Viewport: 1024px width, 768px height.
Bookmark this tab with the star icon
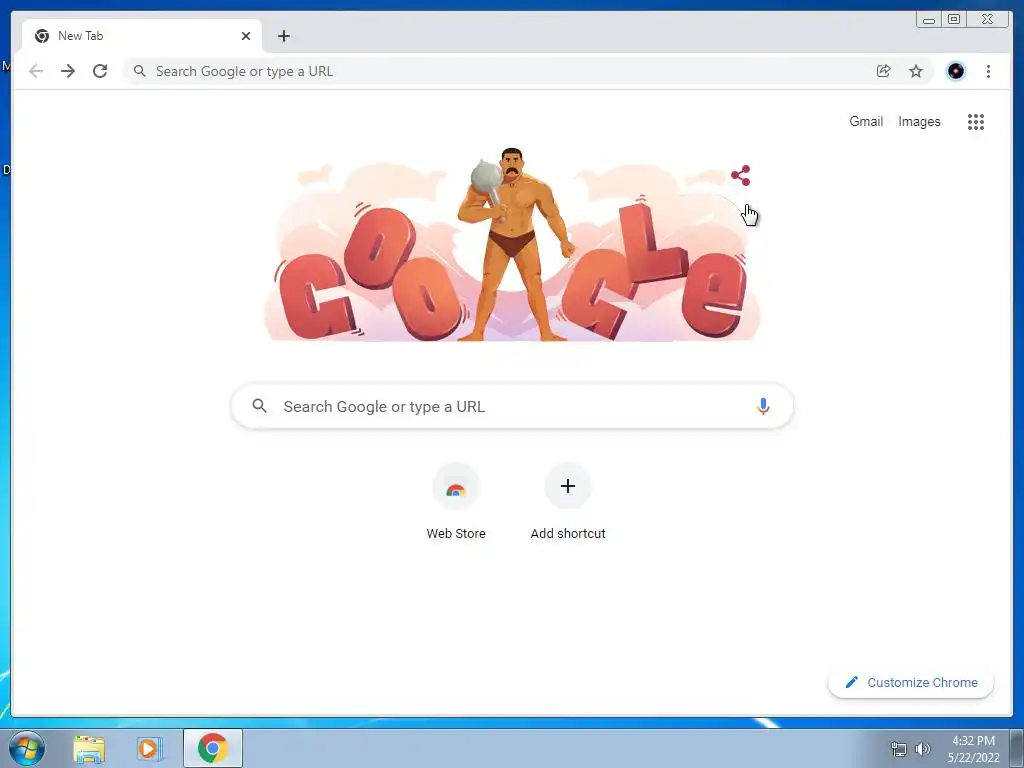[x=916, y=71]
